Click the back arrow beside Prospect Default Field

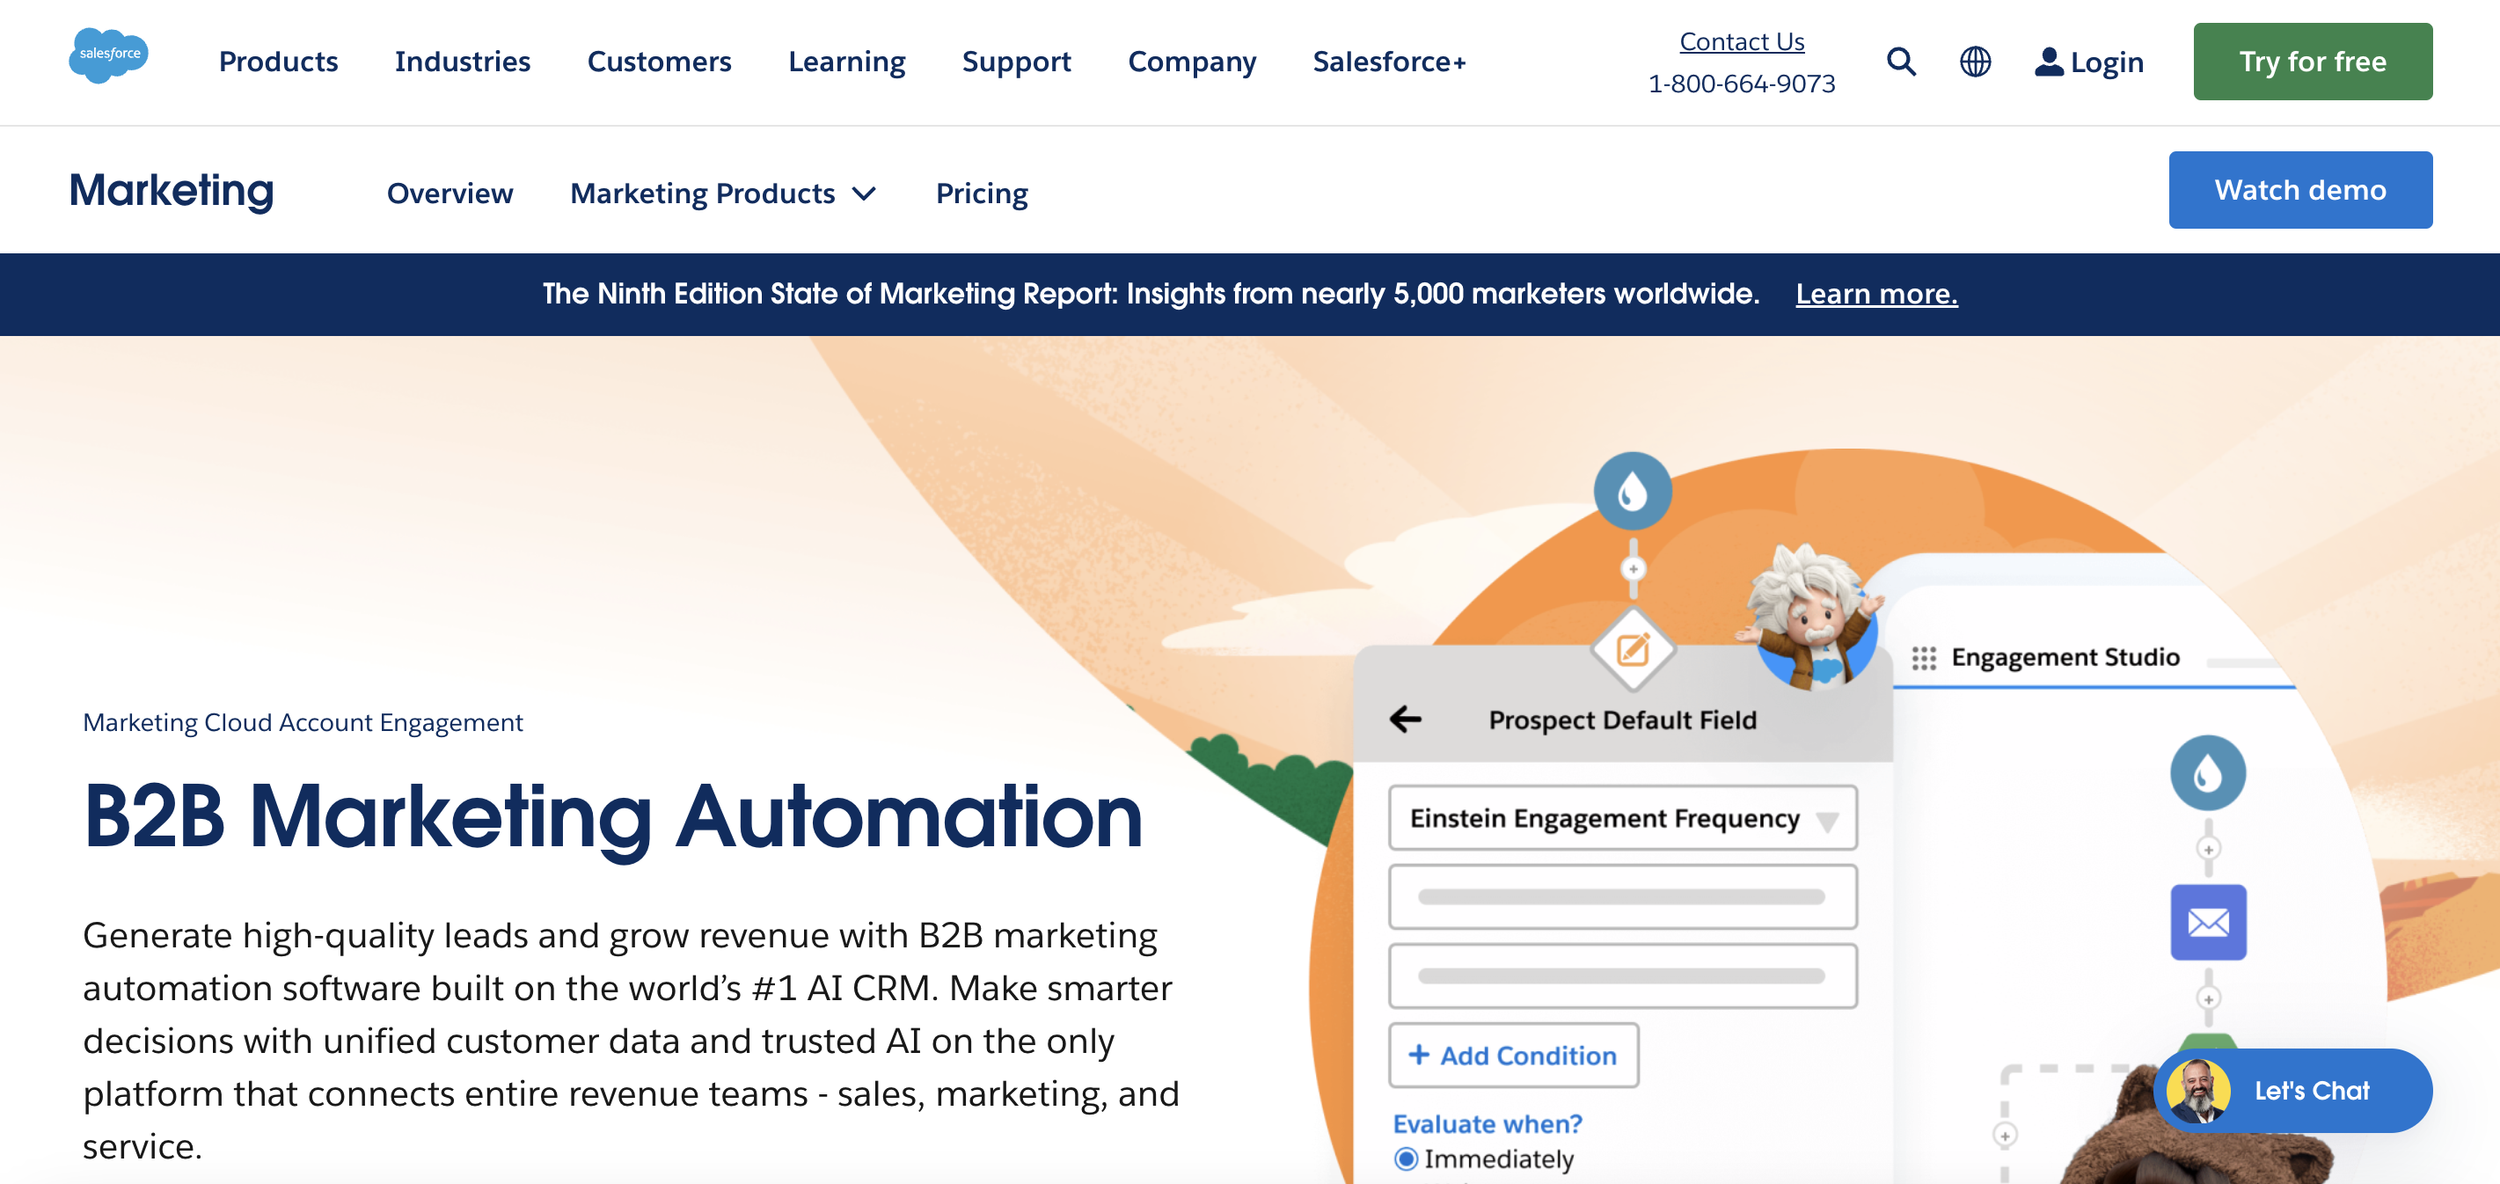1405,719
